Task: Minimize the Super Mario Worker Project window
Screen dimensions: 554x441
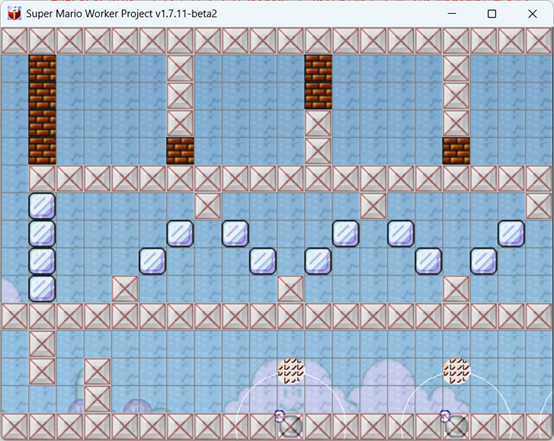Action: [x=452, y=14]
